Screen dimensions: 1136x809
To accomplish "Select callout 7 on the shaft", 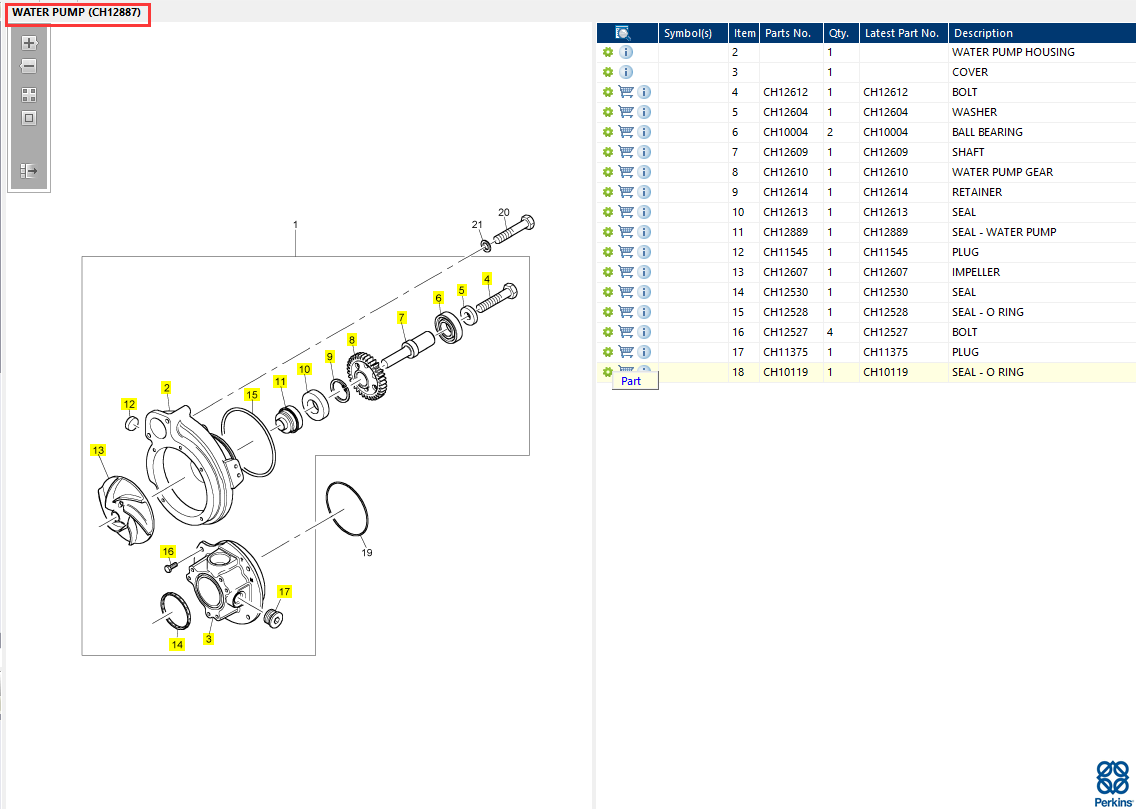I will [401, 317].
